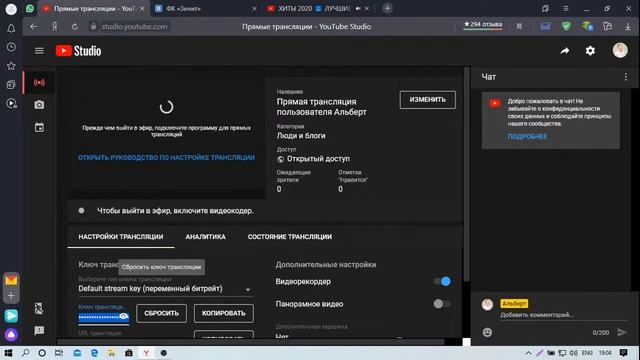Image resolution: width=640 pixels, height=360 pixels.
Task: Click the send feedback icon in sidebar
Action: tap(39, 330)
